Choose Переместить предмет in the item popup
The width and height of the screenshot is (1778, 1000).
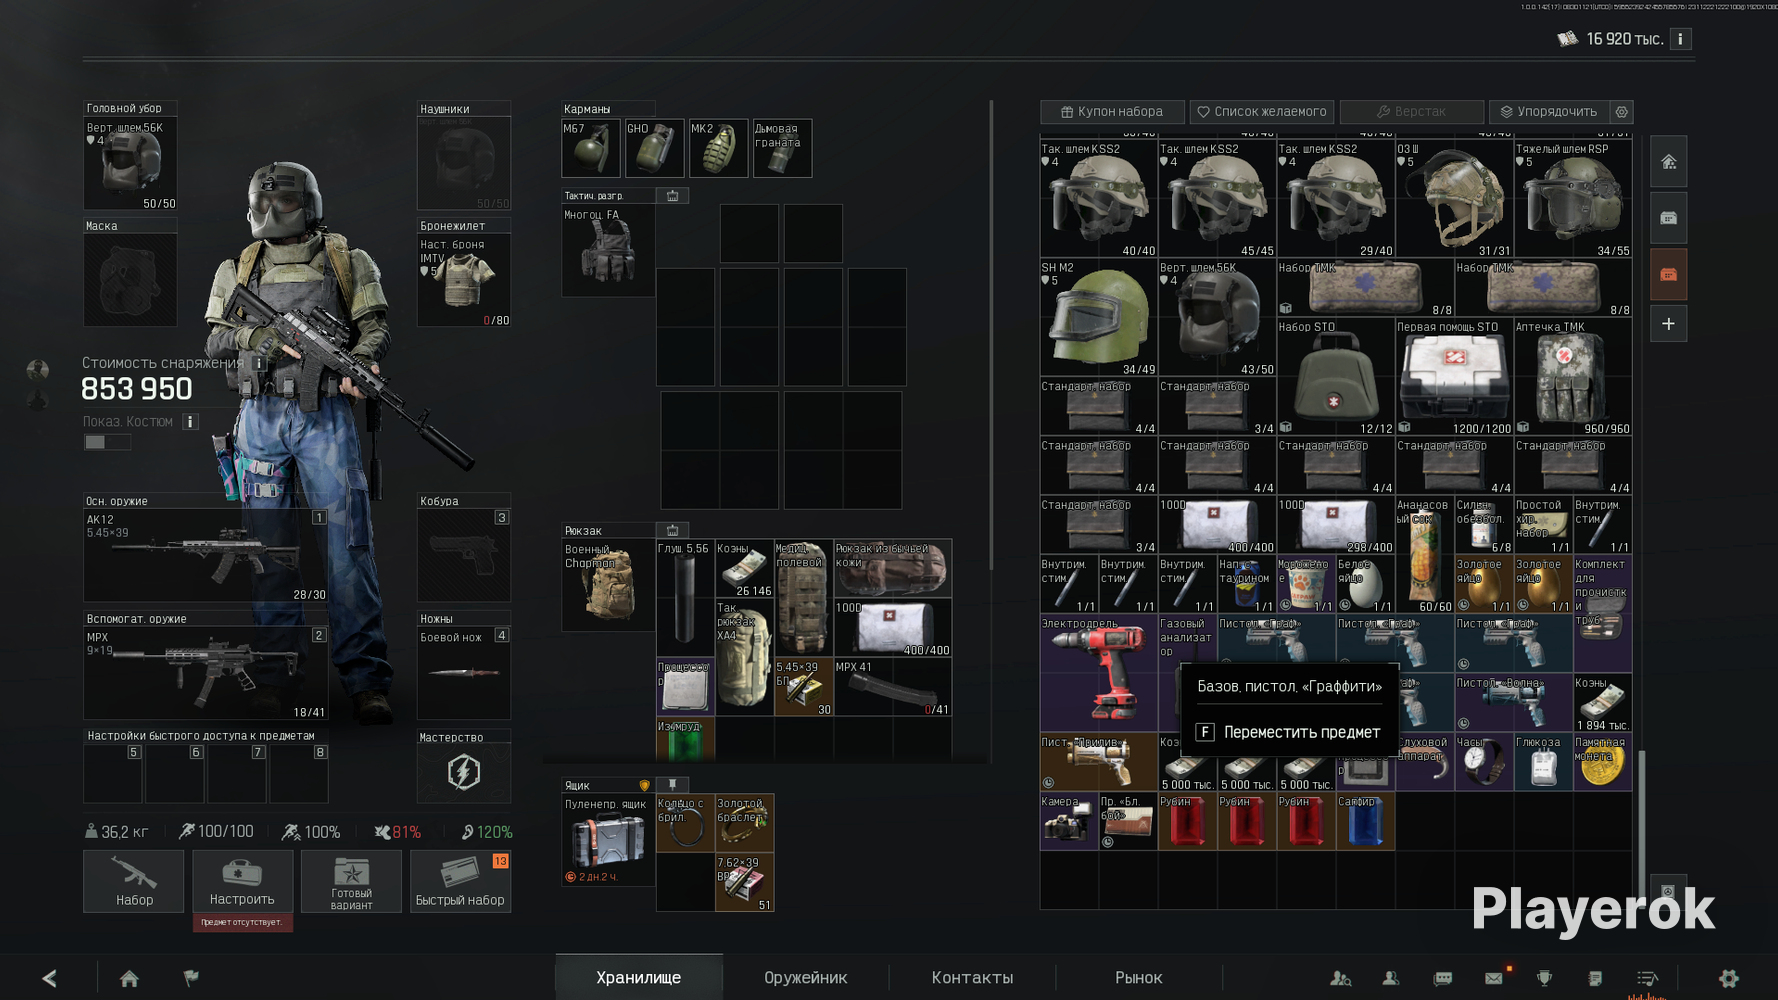tap(1289, 732)
